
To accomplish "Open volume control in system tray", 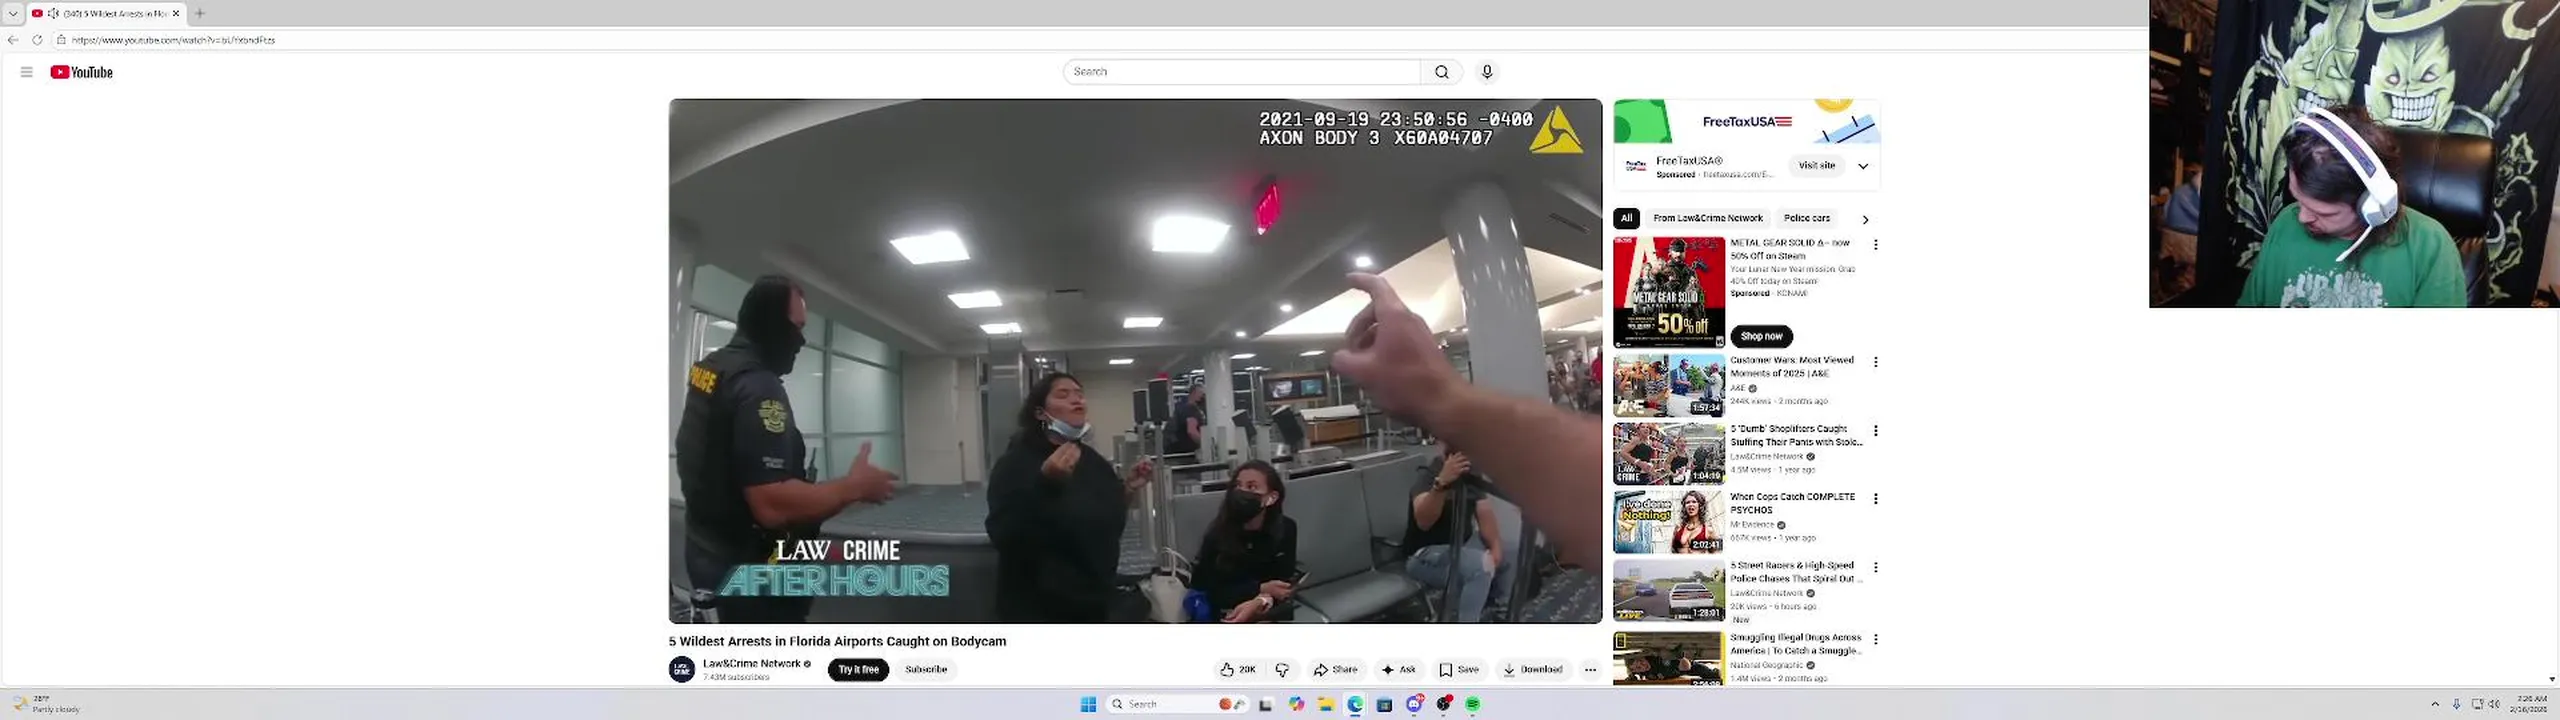I will [2494, 704].
